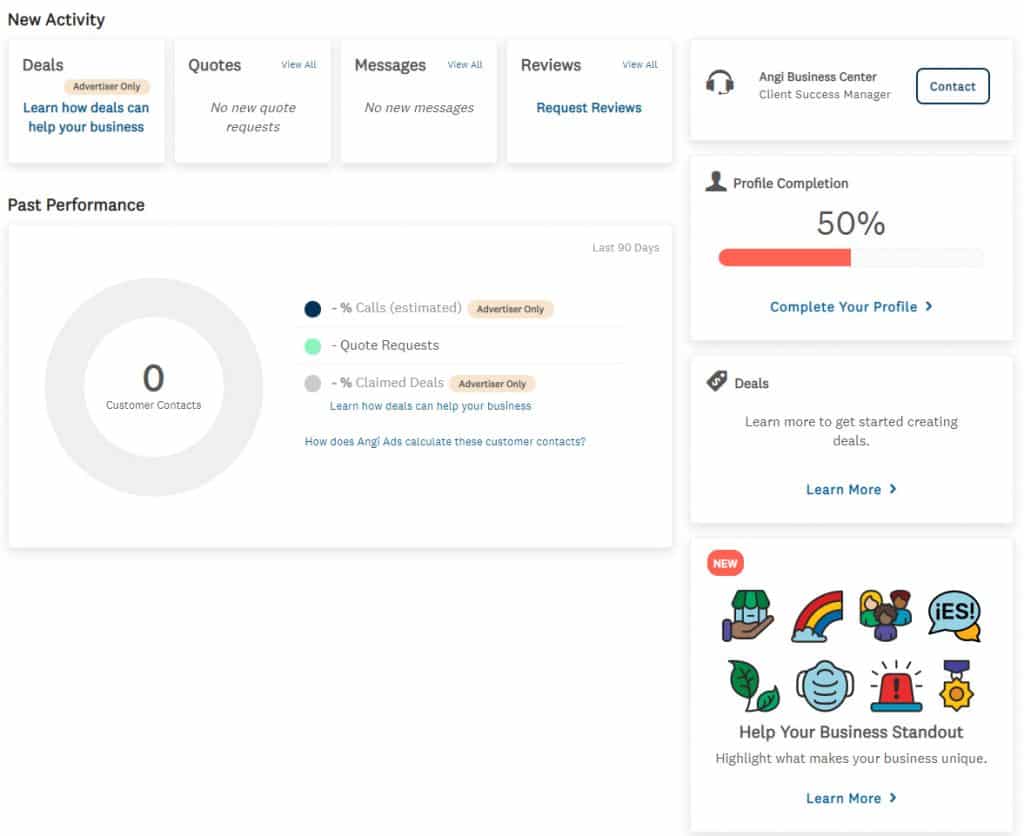Click View All in Quotes card
Image resolution: width=1024 pixels, height=836 pixels.
[298, 65]
